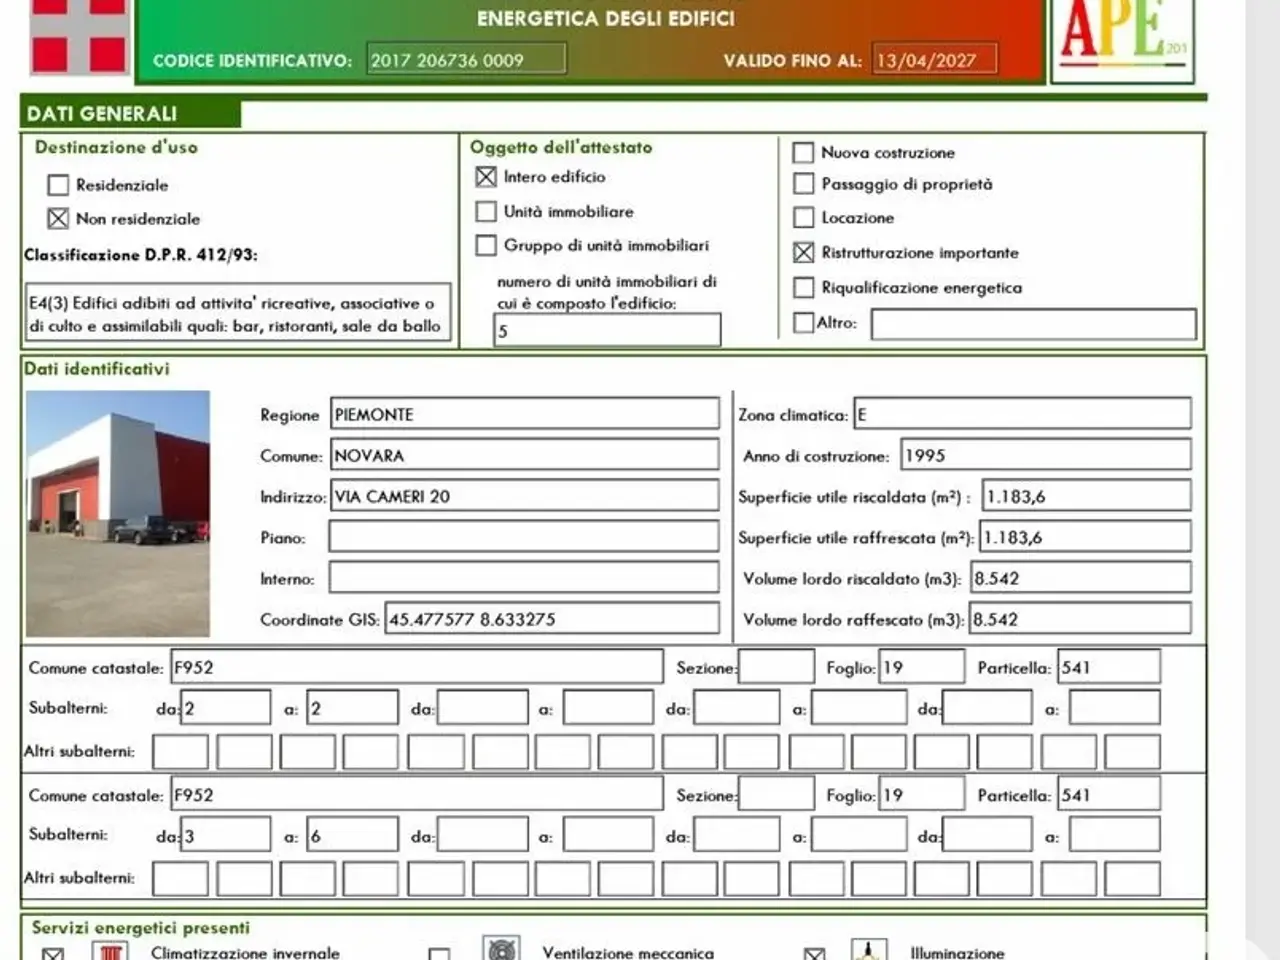Click the Codice identificativo field
The width and height of the screenshot is (1280, 960).
pos(466,59)
